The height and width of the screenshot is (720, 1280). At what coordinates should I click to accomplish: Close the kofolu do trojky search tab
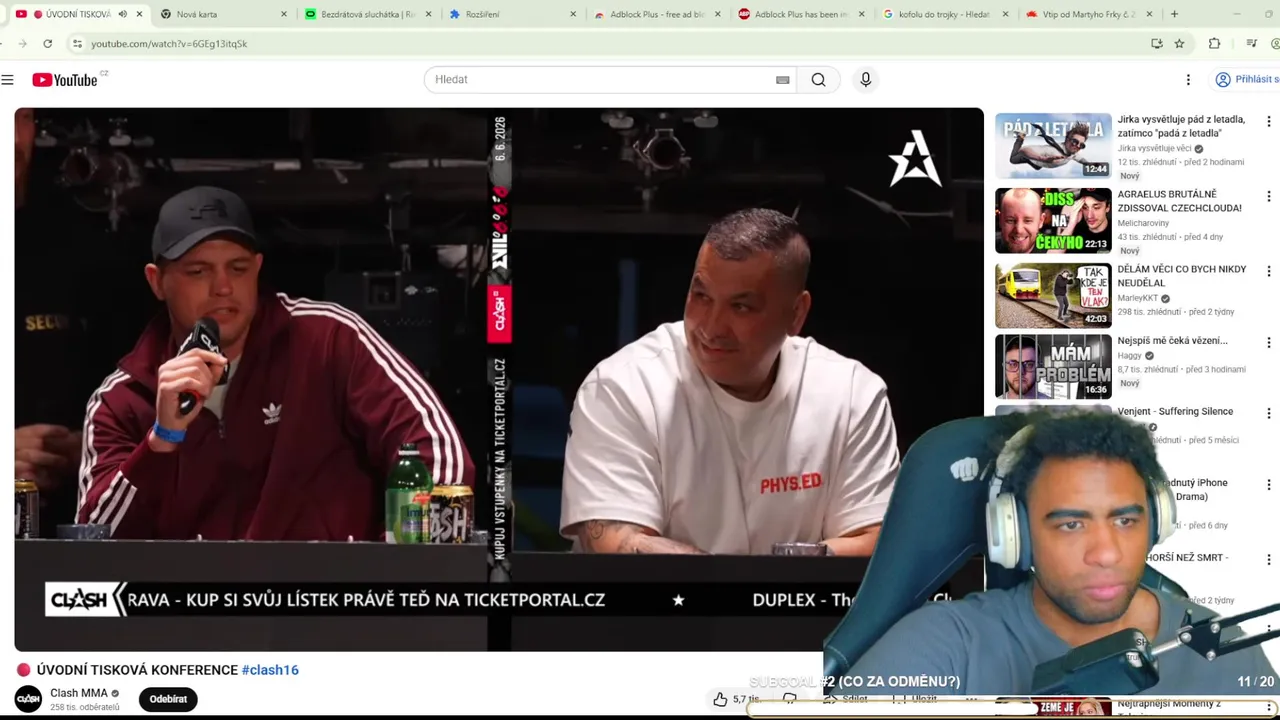coord(1004,14)
